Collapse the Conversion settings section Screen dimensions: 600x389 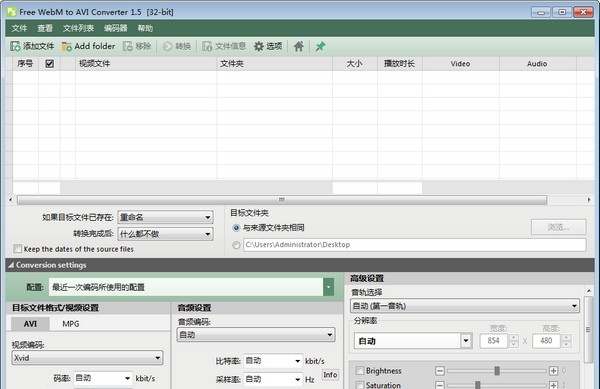11,265
